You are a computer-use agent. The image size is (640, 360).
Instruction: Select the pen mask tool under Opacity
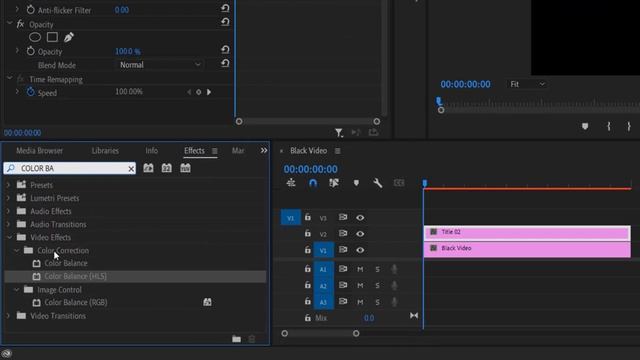click(x=69, y=37)
